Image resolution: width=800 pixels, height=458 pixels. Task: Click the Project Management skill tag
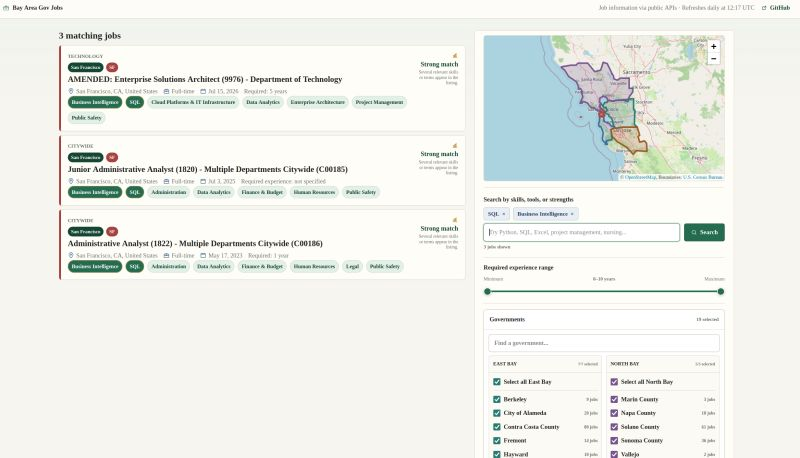pos(379,103)
